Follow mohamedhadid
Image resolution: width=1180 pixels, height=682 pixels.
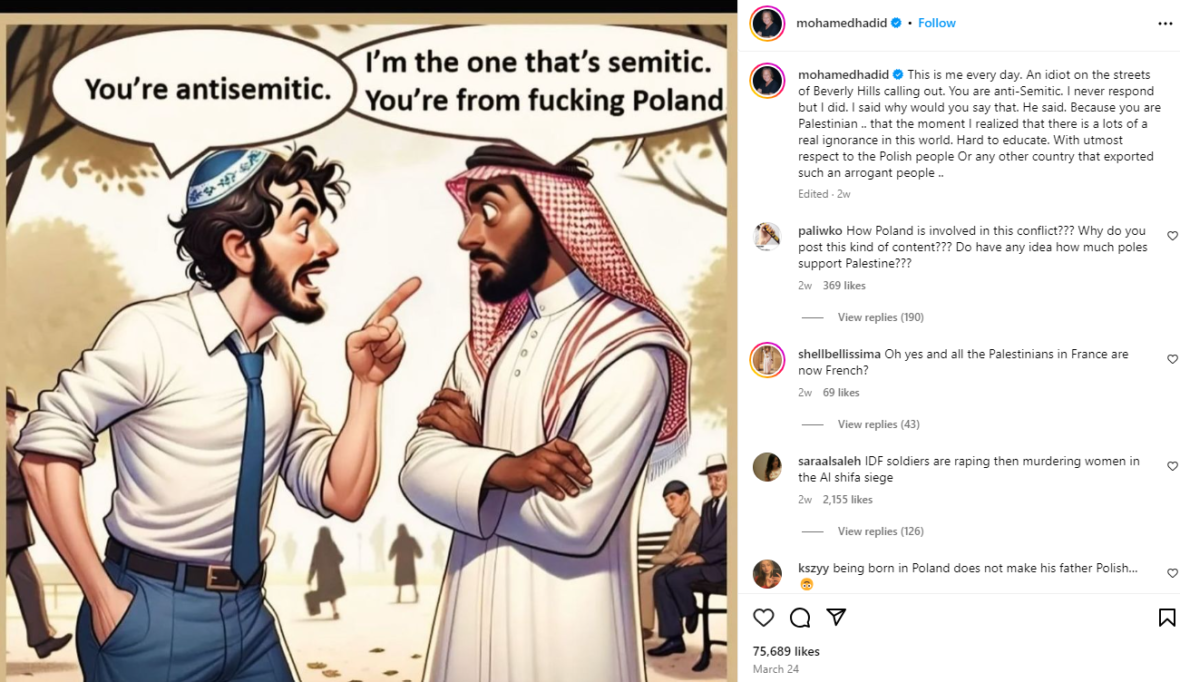936,23
